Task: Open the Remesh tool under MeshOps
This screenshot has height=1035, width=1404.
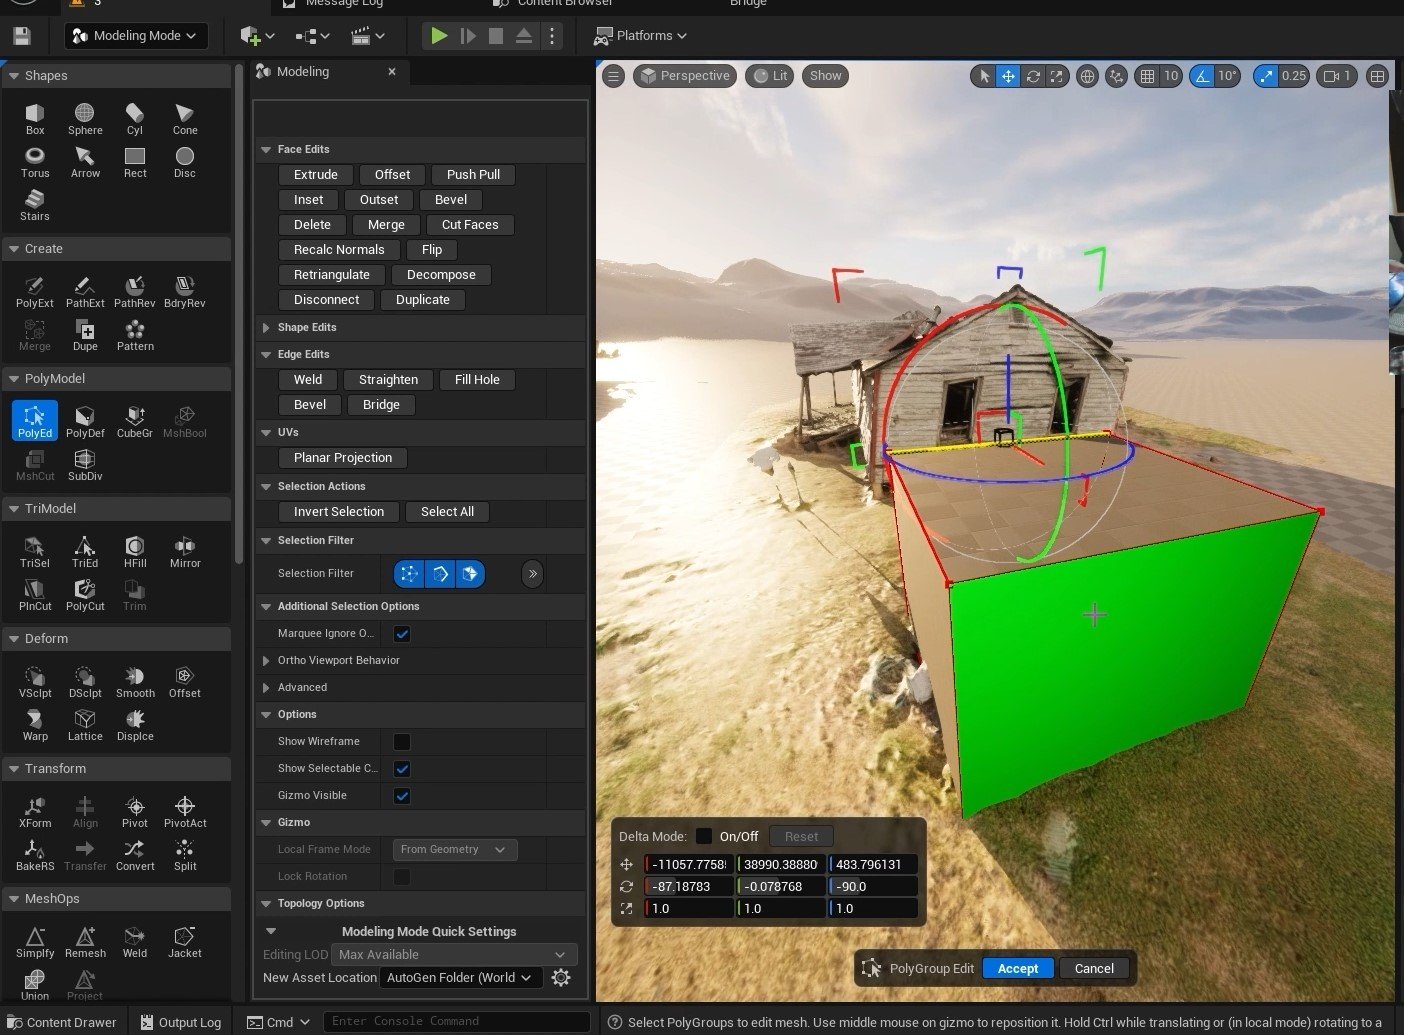Action: [x=84, y=938]
